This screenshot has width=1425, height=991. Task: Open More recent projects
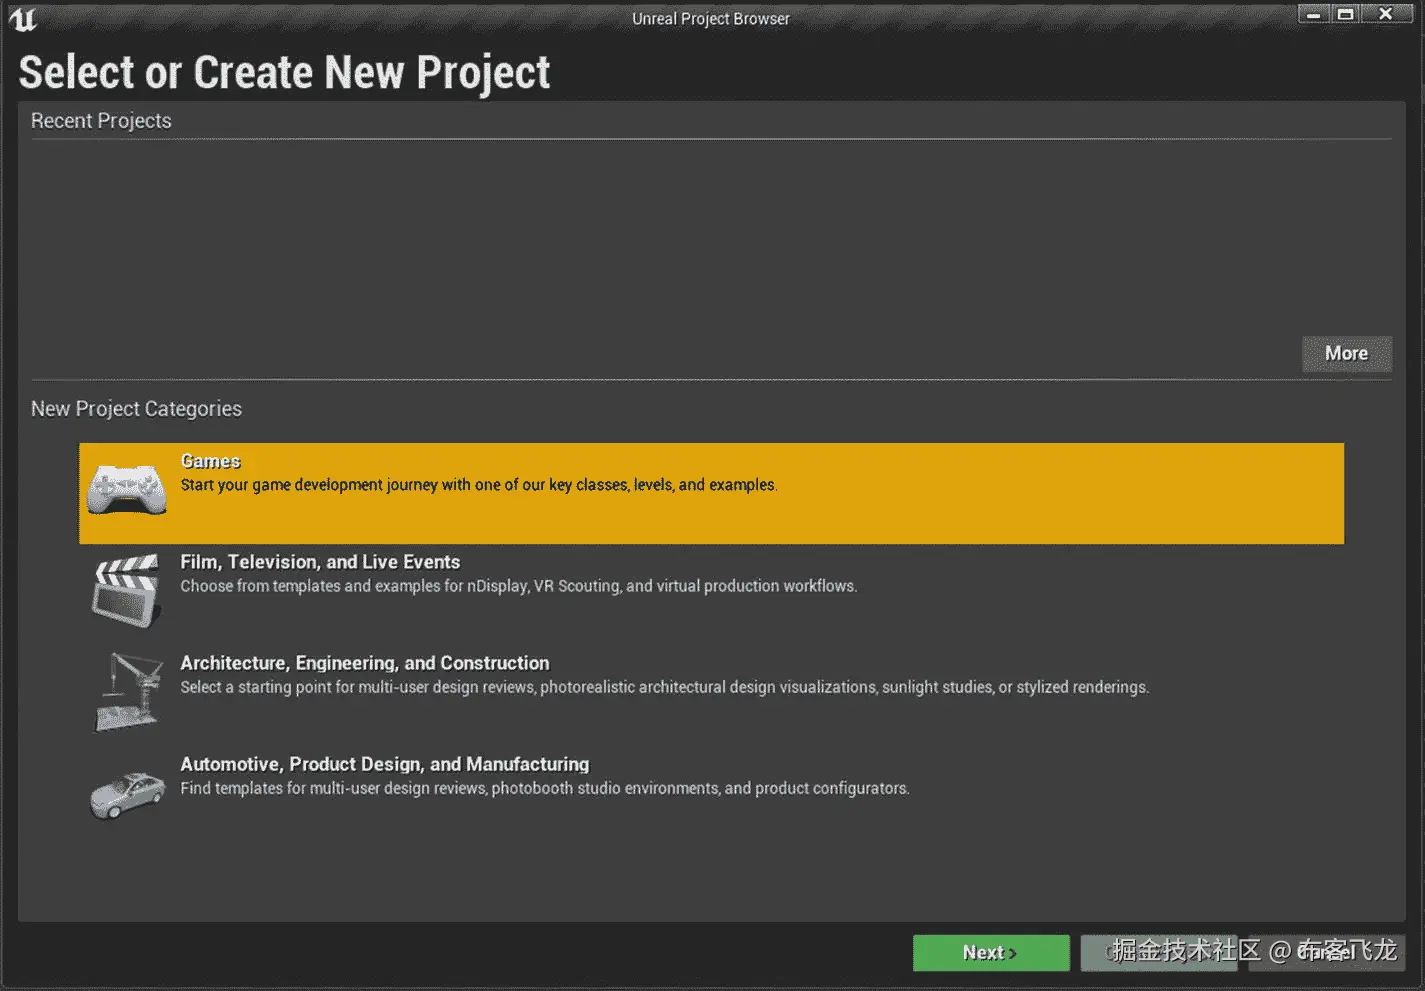coord(1346,354)
